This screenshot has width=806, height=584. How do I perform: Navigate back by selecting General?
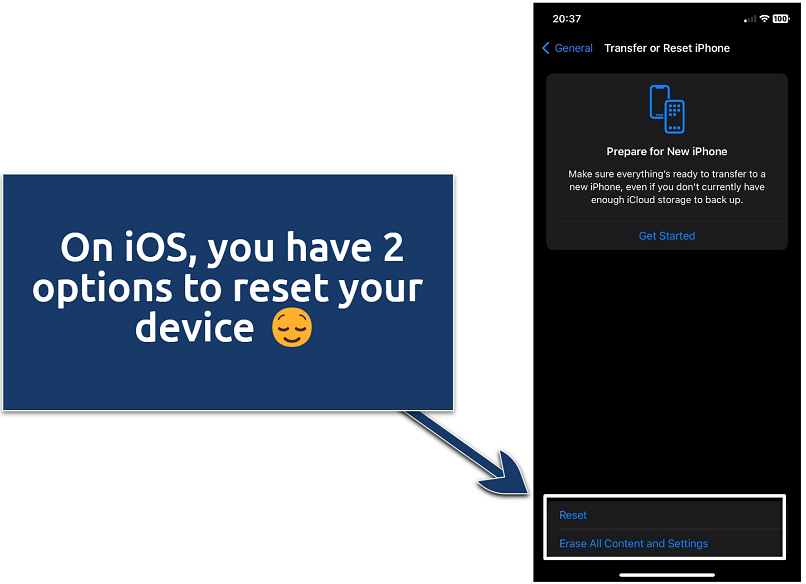(x=573, y=48)
